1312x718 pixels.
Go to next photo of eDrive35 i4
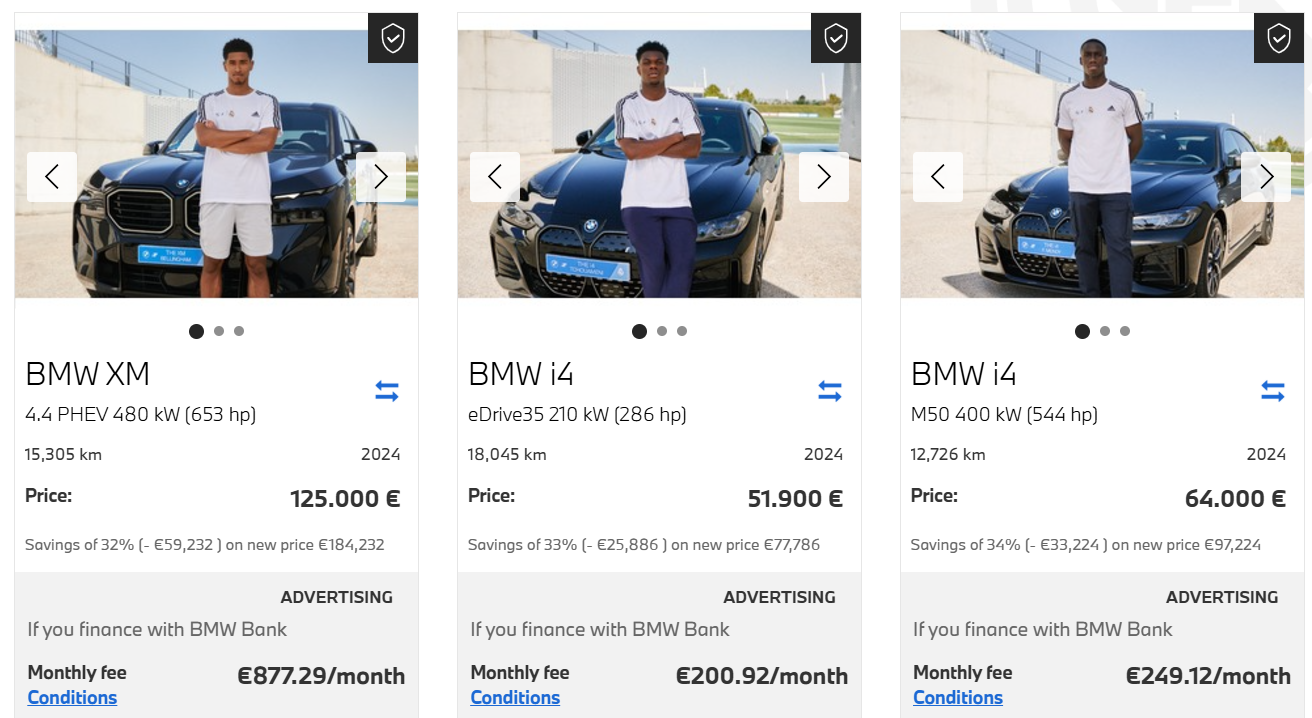(824, 177)
